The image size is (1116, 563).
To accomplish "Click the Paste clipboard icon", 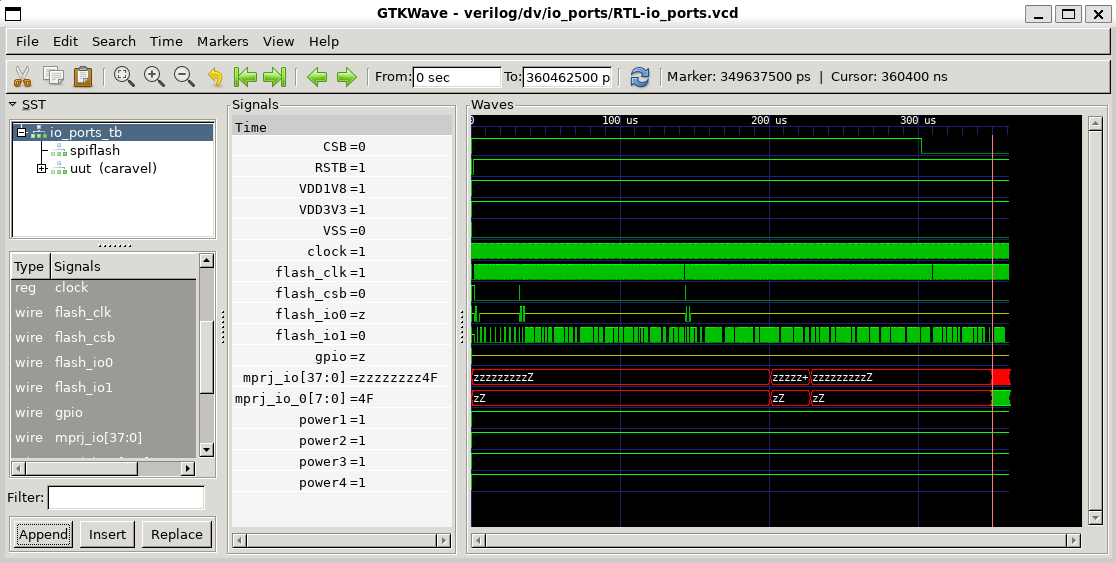I will point(83,76).
